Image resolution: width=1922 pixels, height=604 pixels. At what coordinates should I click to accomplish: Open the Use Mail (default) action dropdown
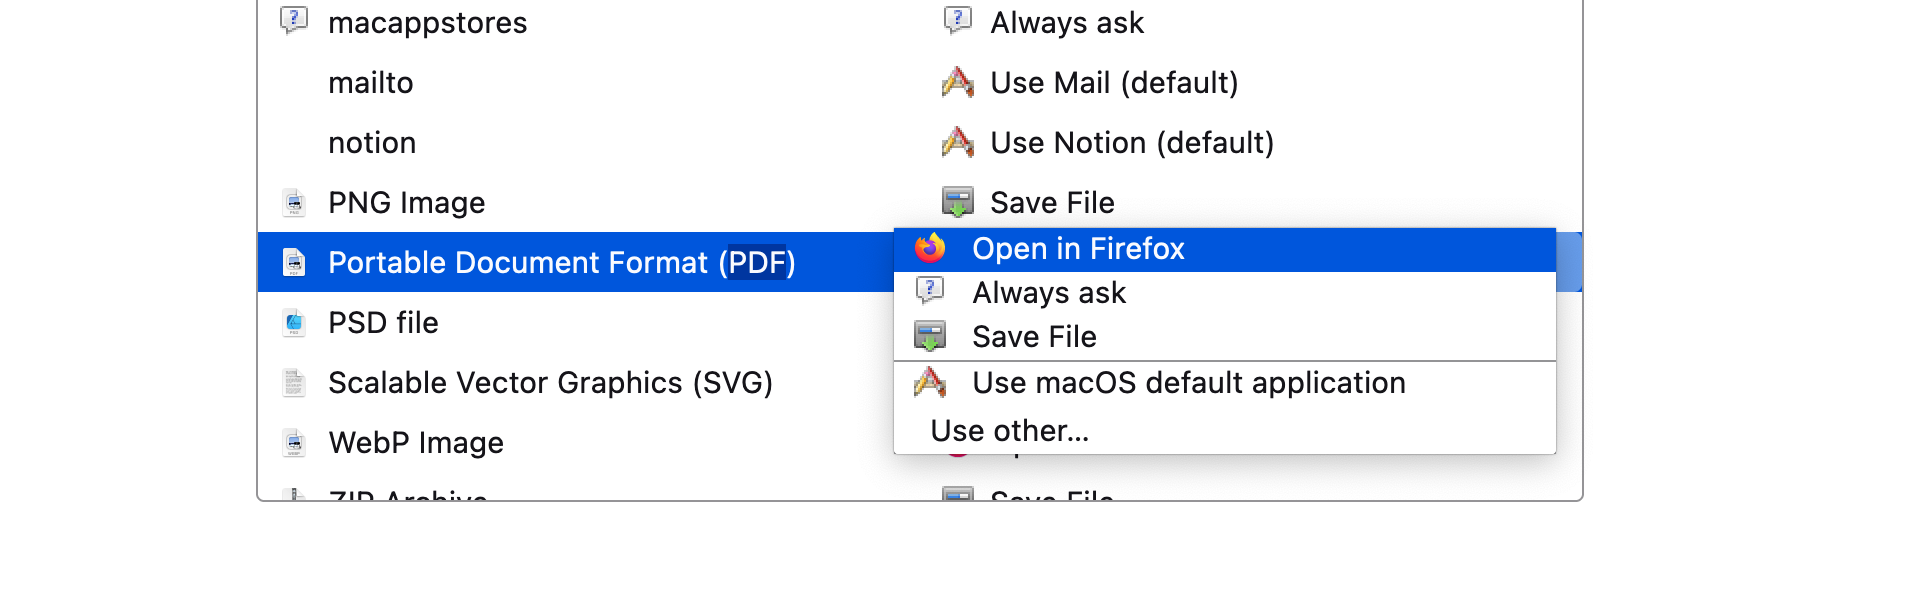1114,83
